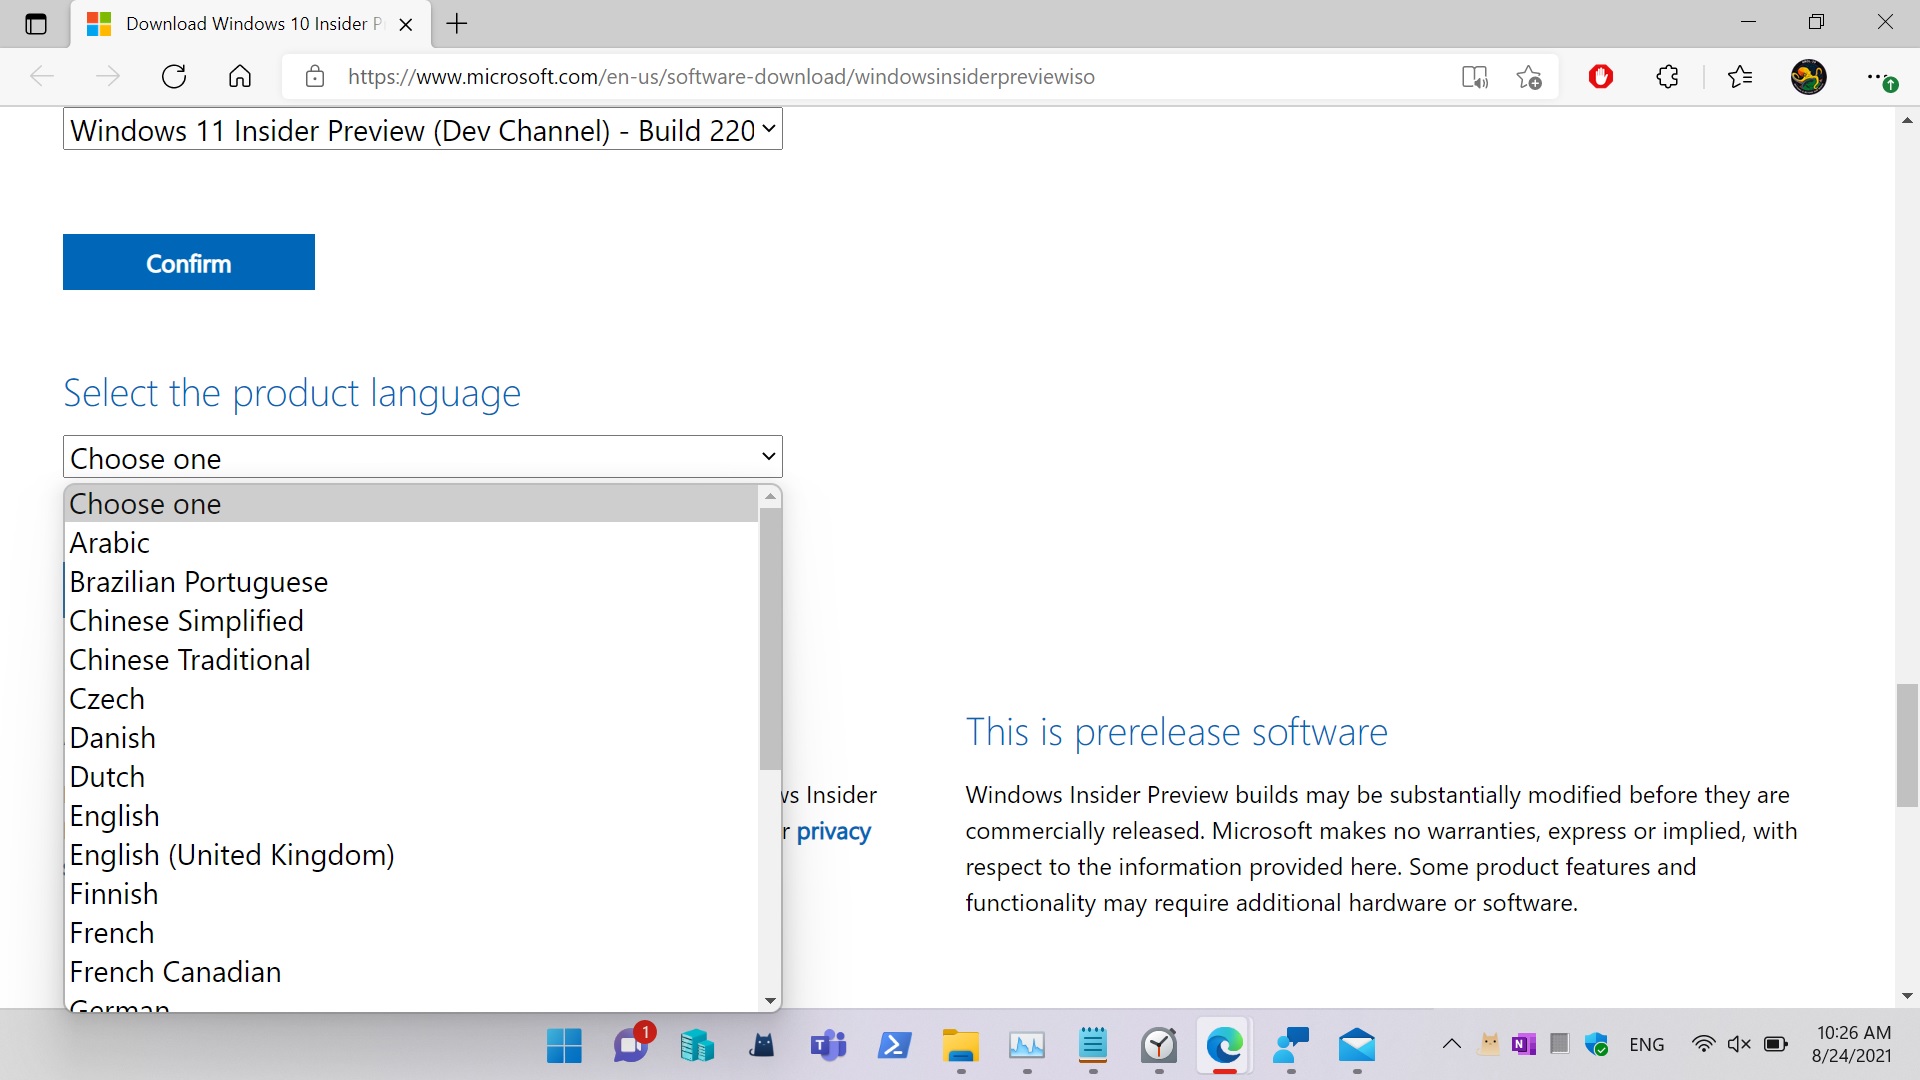
Task: Open the browser Extensions puzzle icon
Action: click(1667, 76)
